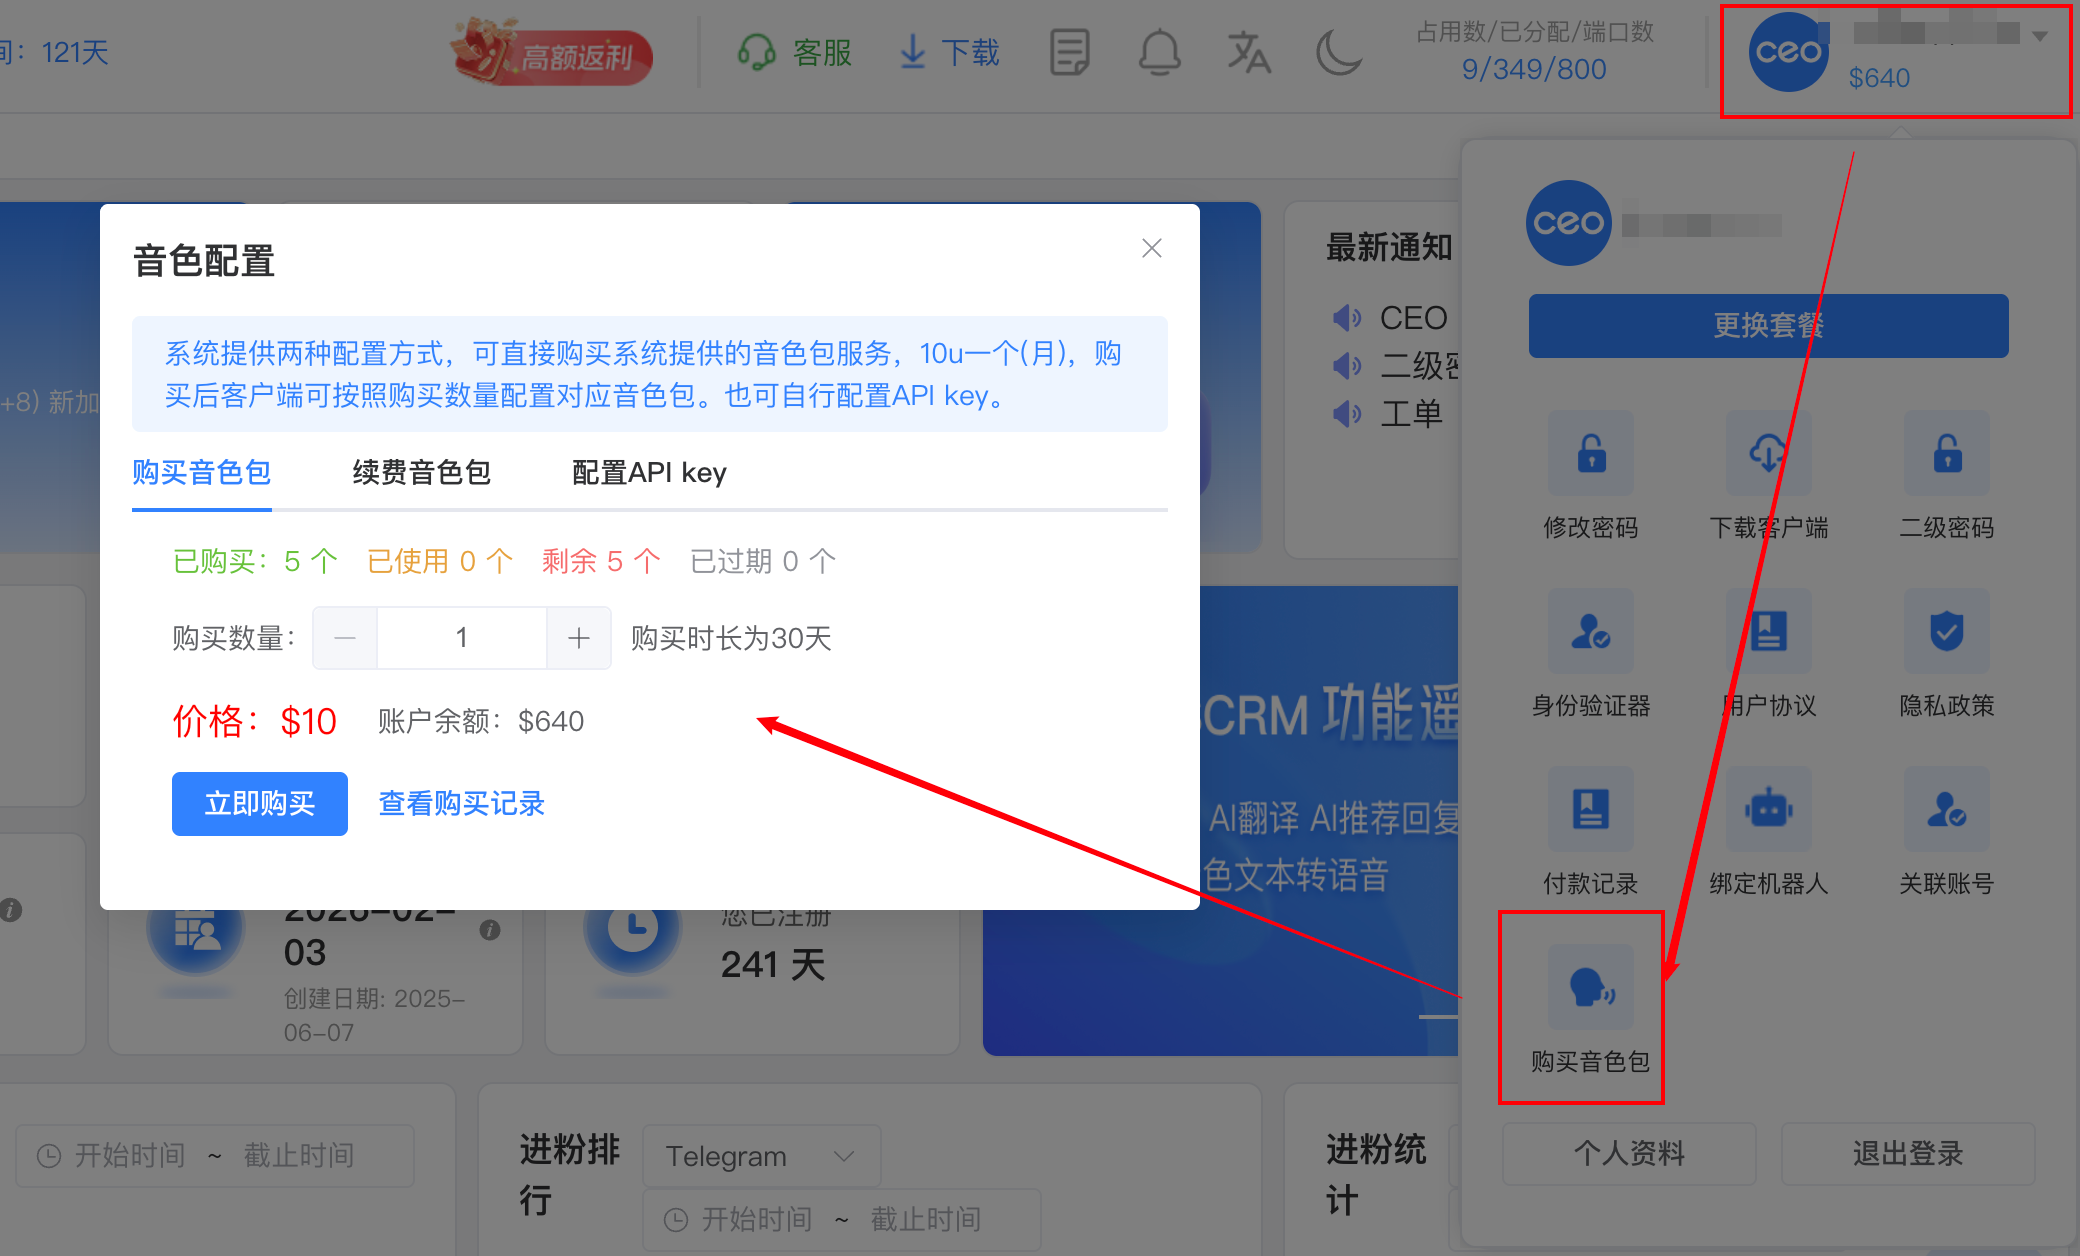Image resolution: width=2080 pixels, height=1256 pixels.
Task: Open the Telegram platform dropdown
Action: point(760,1156)
